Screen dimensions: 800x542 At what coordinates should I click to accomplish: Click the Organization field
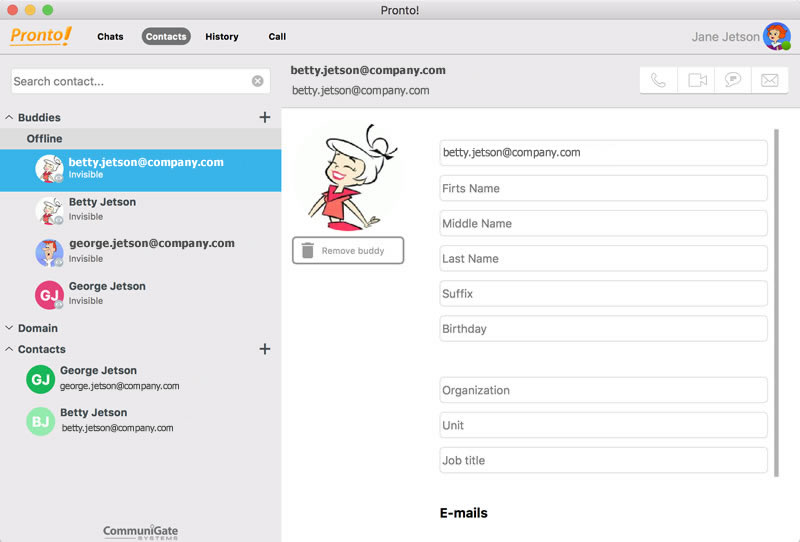pyautogui.click(x=603, y=390)
